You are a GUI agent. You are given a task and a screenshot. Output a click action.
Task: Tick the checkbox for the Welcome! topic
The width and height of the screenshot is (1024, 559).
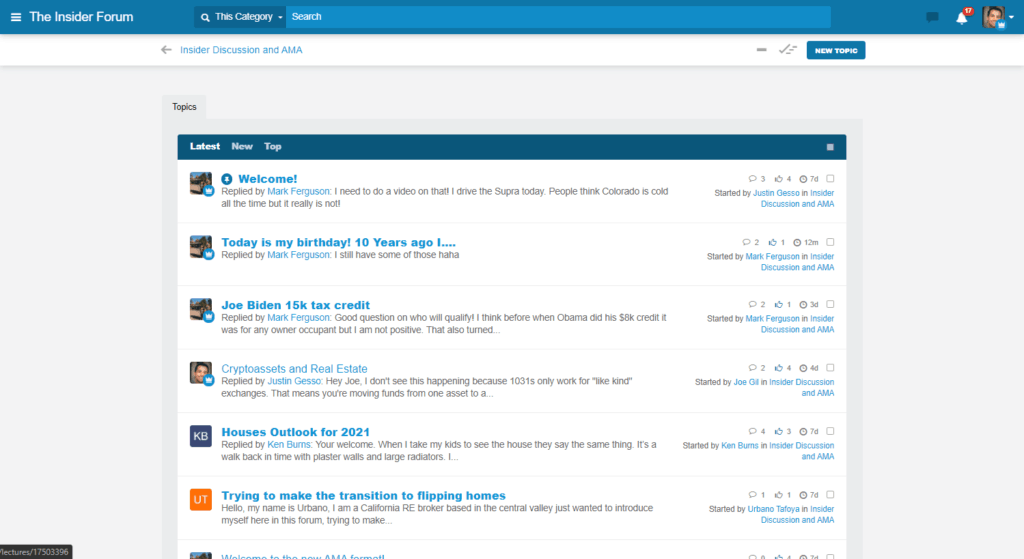click(830, 179)
